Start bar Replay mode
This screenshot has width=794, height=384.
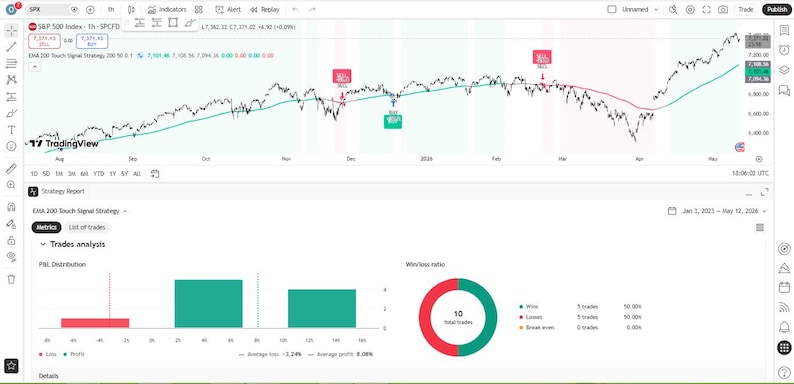[x=265, y=9]
